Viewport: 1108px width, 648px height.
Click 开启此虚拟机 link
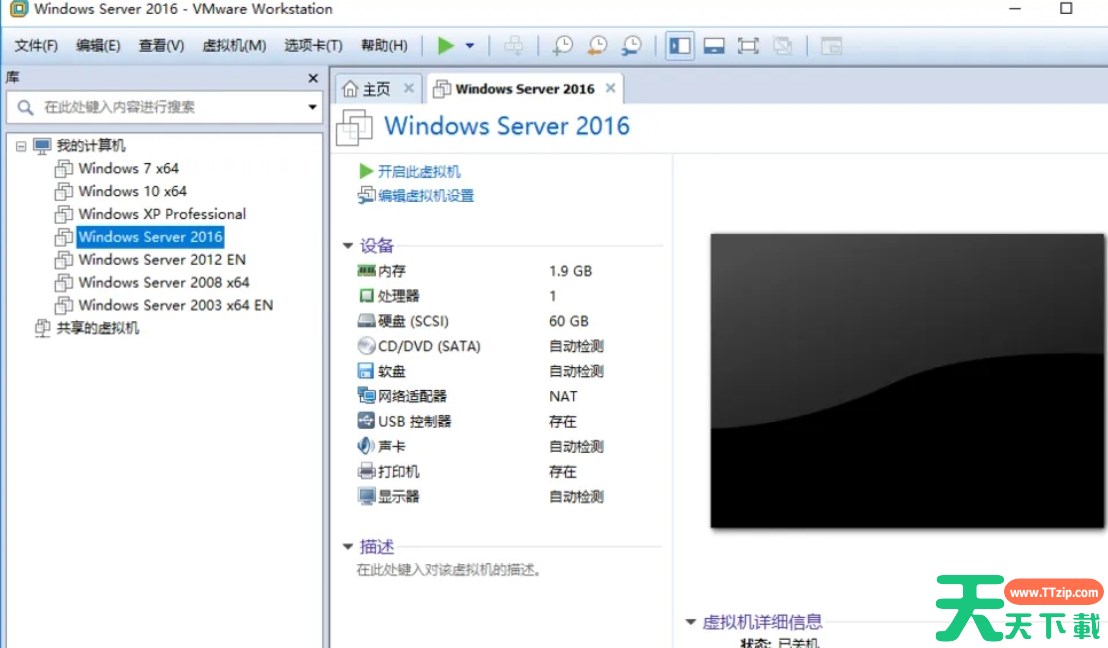418,171
